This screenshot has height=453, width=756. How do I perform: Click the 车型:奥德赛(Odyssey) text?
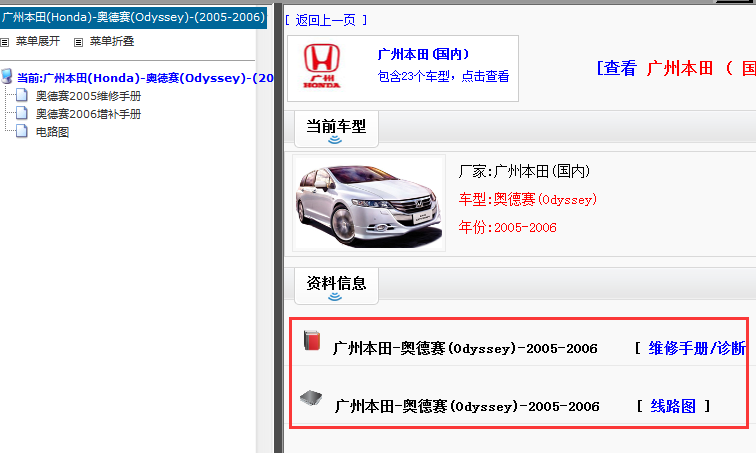coord(528,200)
